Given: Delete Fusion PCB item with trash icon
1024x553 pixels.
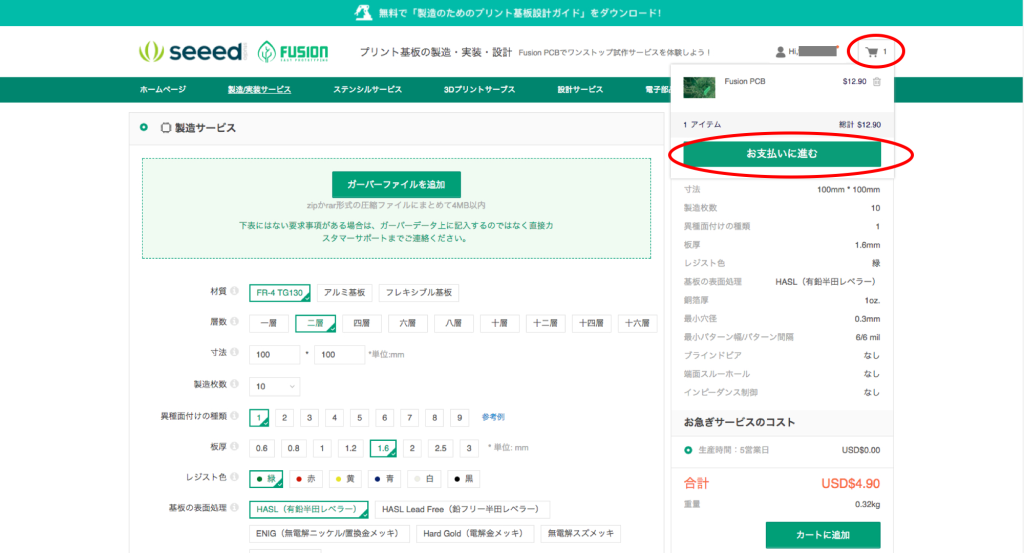Looking at the screenshot, I should pos(876,81).
